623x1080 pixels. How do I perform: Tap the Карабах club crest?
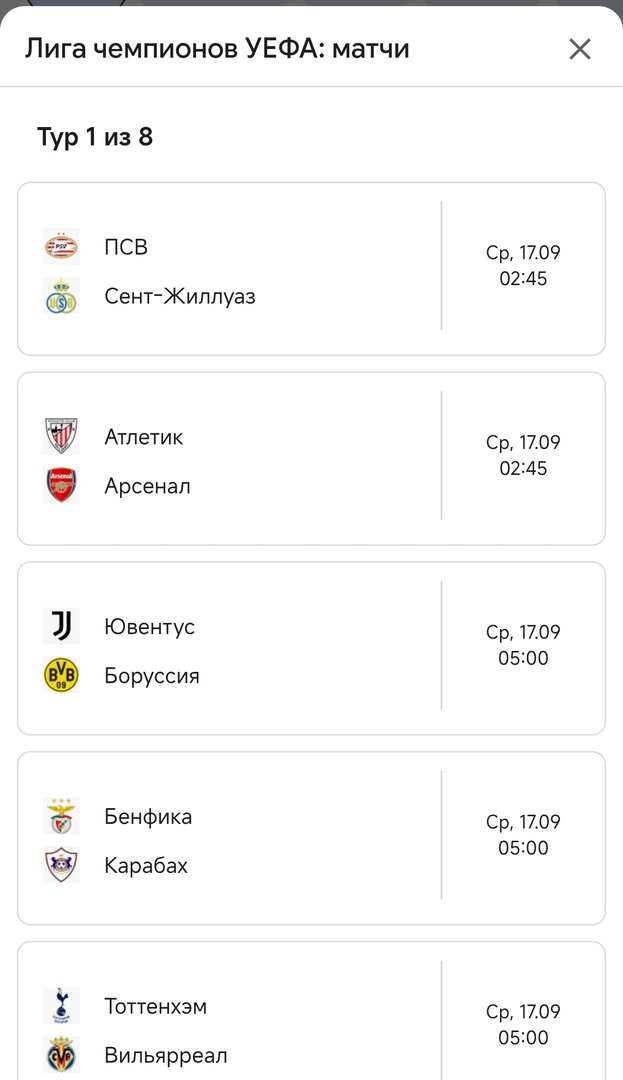click(x=61, y=865)
